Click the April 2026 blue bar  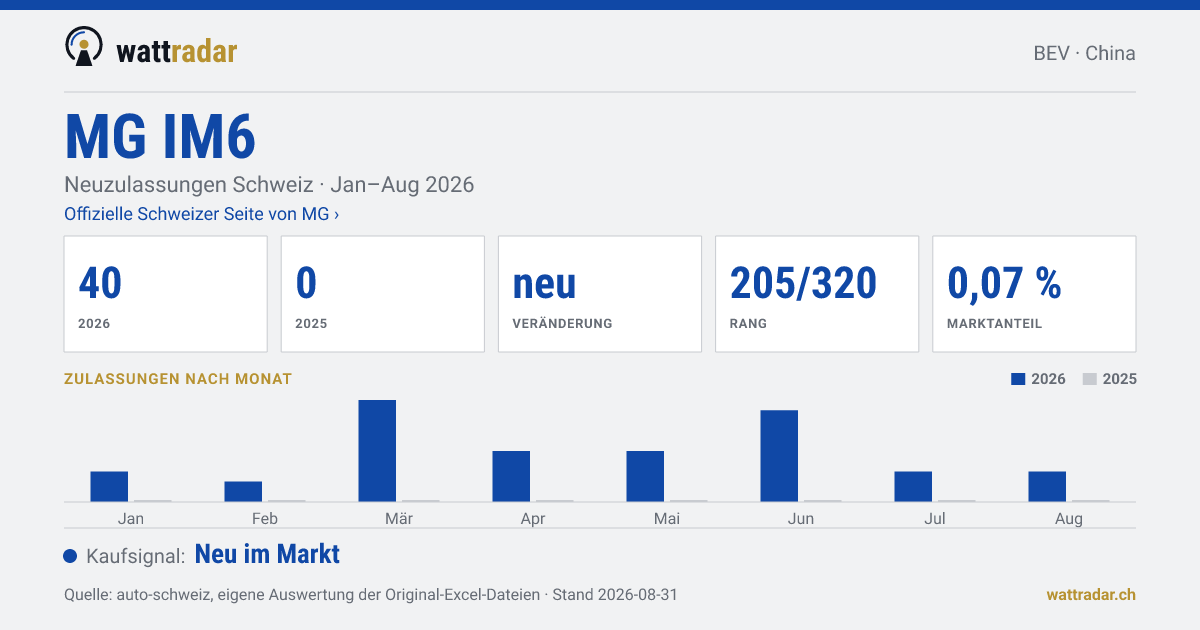[x=511, y=476]
